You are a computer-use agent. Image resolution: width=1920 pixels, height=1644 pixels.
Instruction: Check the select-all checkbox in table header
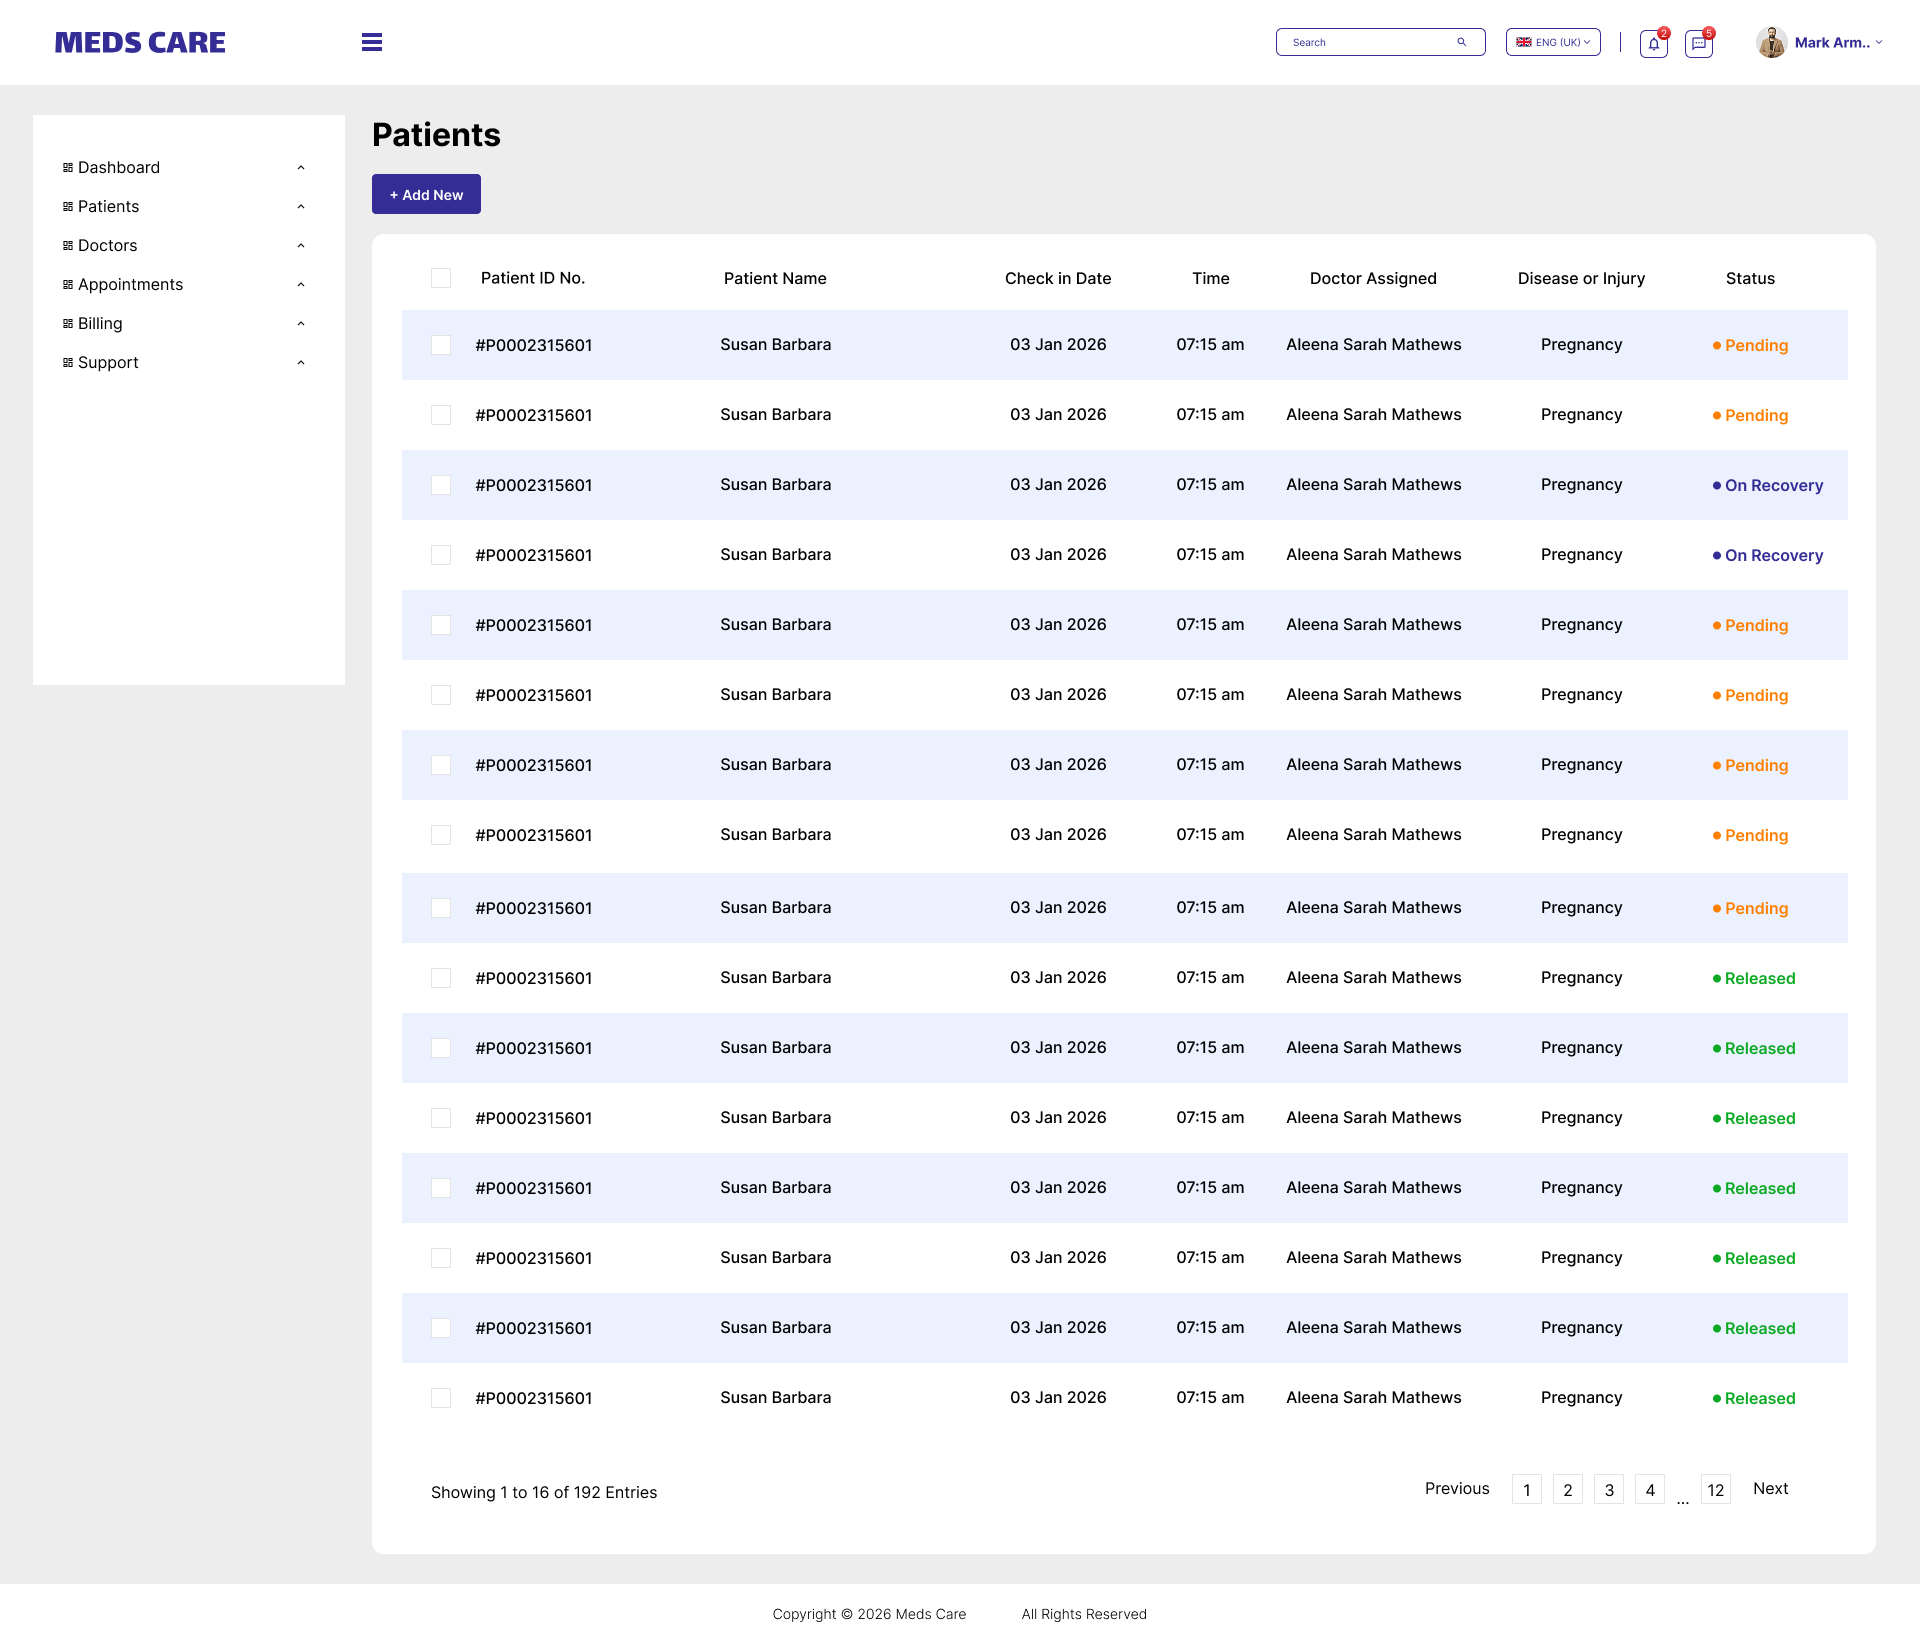tap(441, 278)
